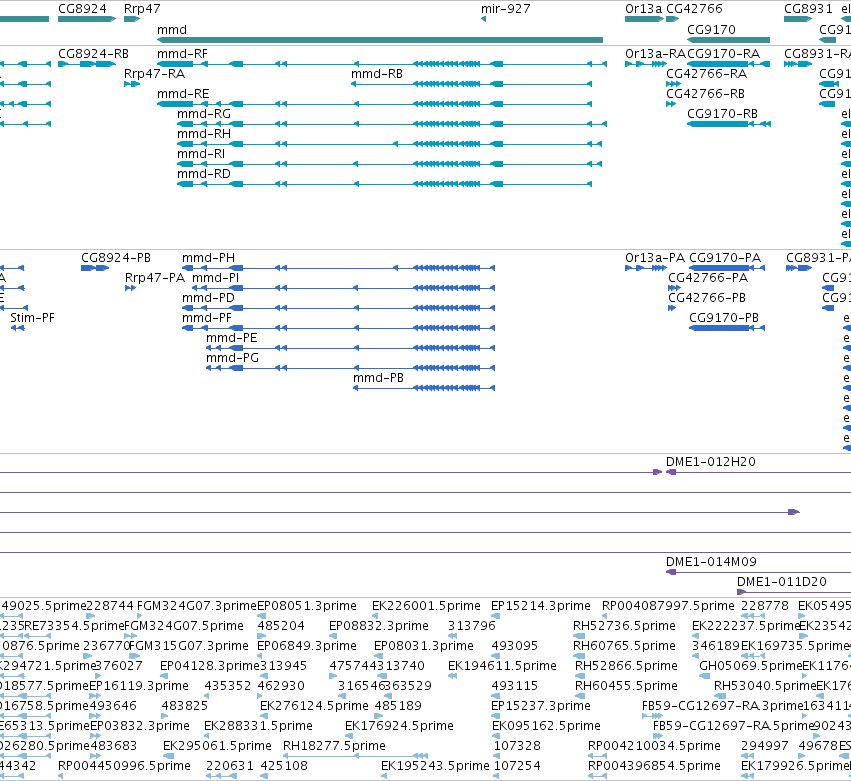The width and height of the screenshot is (851, 781).
Task: Click the EP08832.3prime feature label
Action: point(379,626)
